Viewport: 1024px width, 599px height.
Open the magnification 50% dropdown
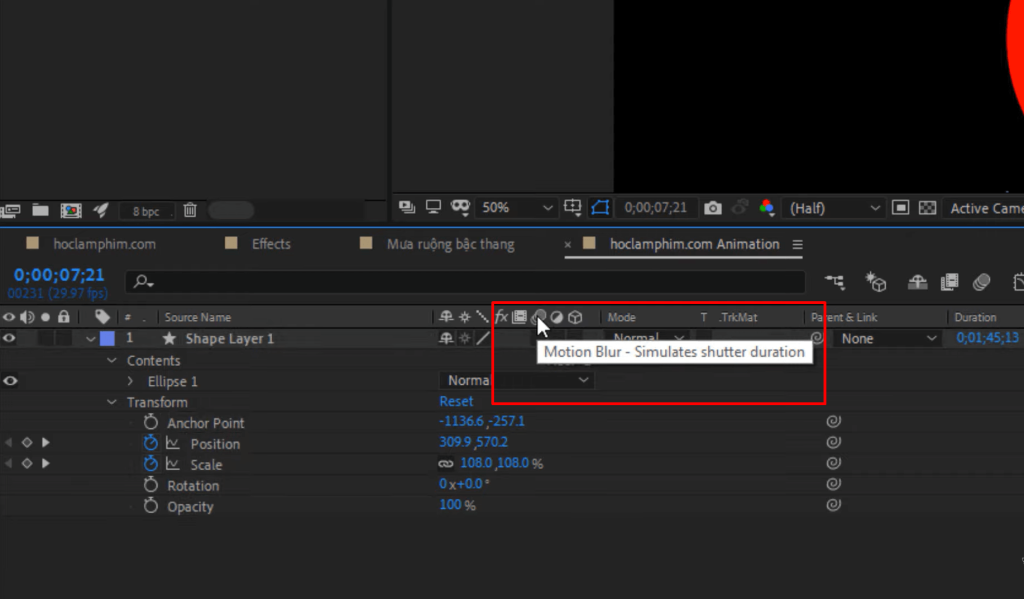coord(516,207)
